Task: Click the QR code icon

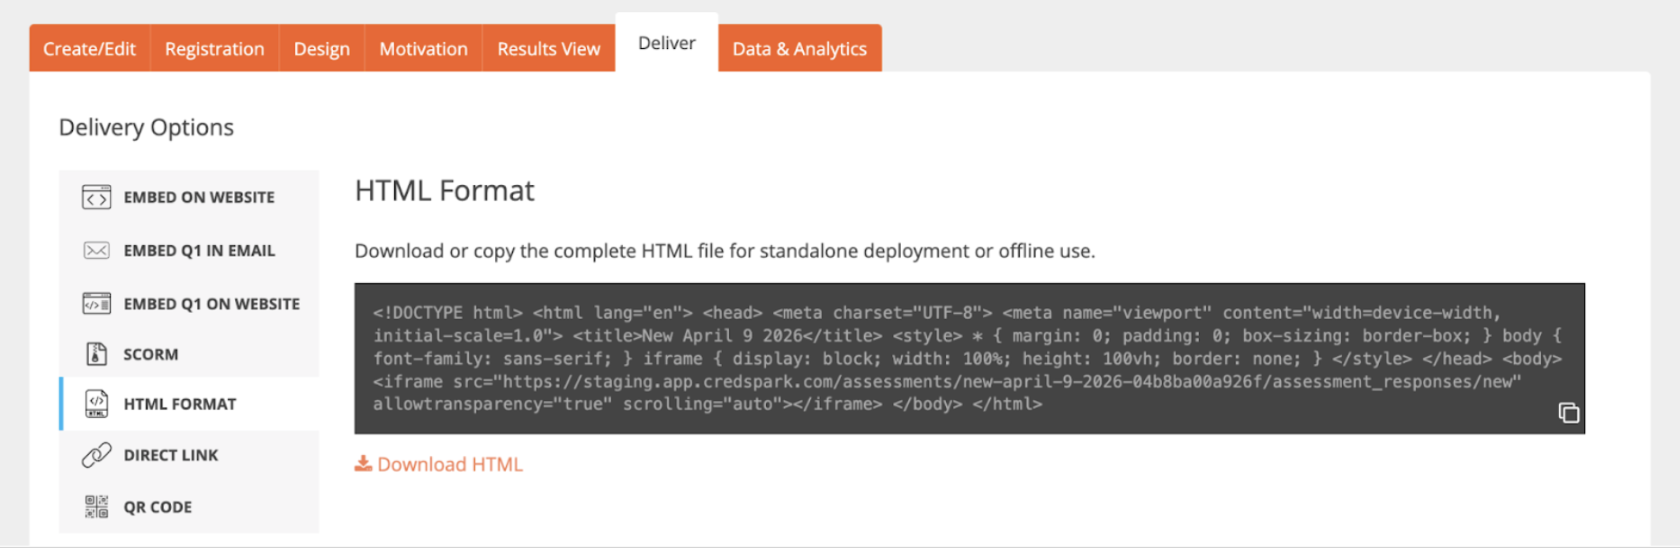Action: 96,507
